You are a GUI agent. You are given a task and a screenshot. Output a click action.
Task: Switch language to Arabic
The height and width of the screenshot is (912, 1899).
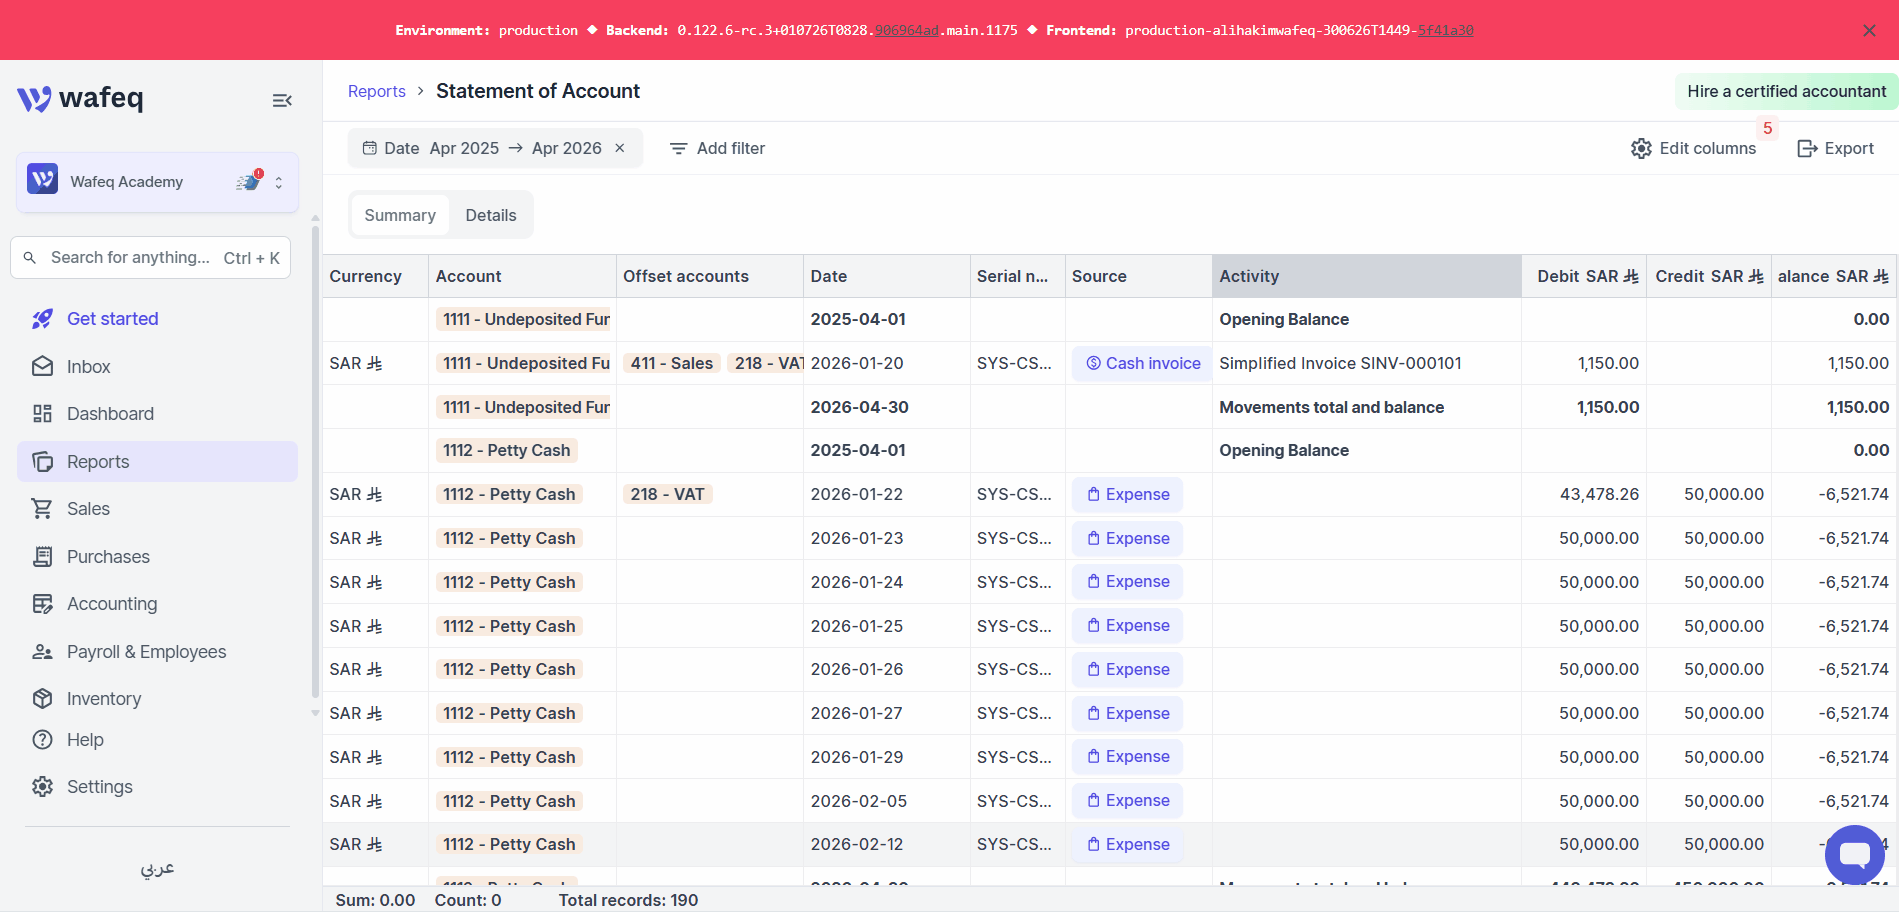(157, 868)
